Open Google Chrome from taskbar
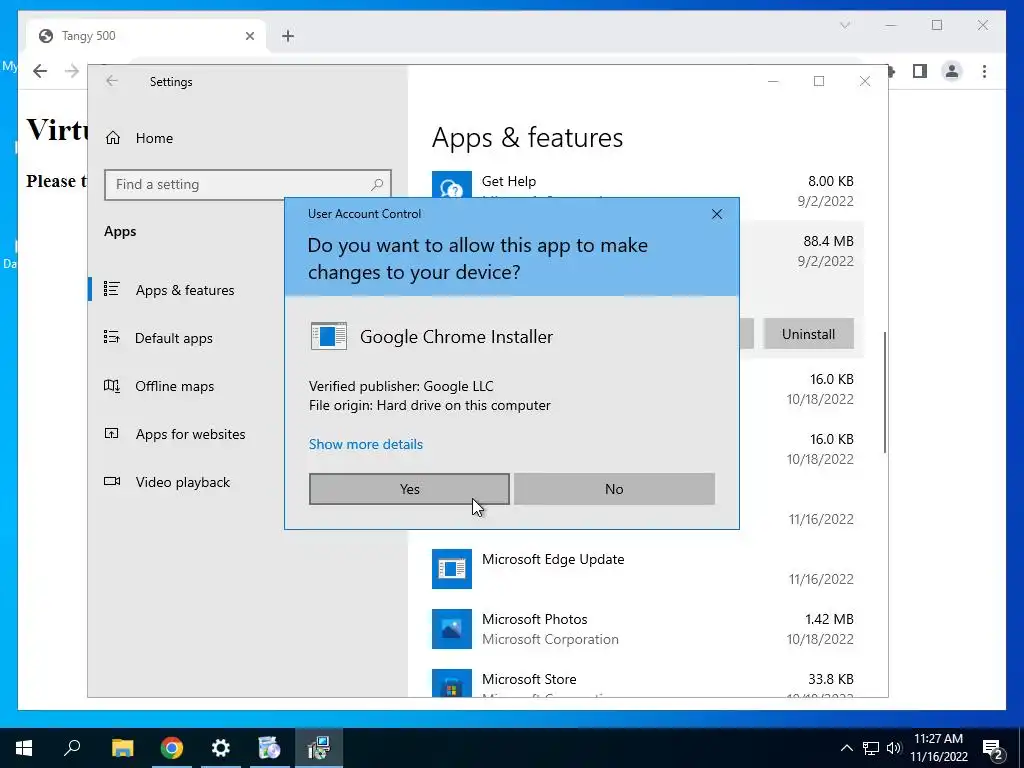 tap(172, 748)
